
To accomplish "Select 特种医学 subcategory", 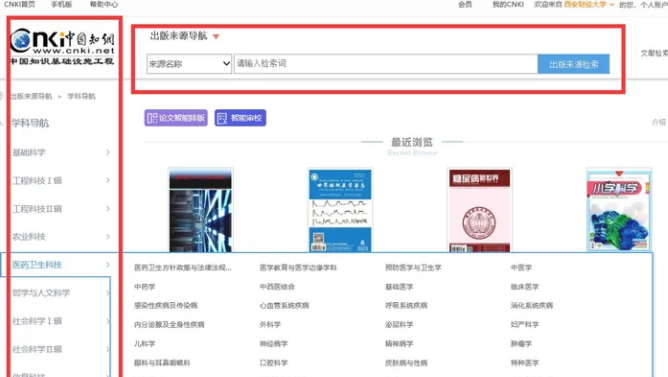I will 524,363.
